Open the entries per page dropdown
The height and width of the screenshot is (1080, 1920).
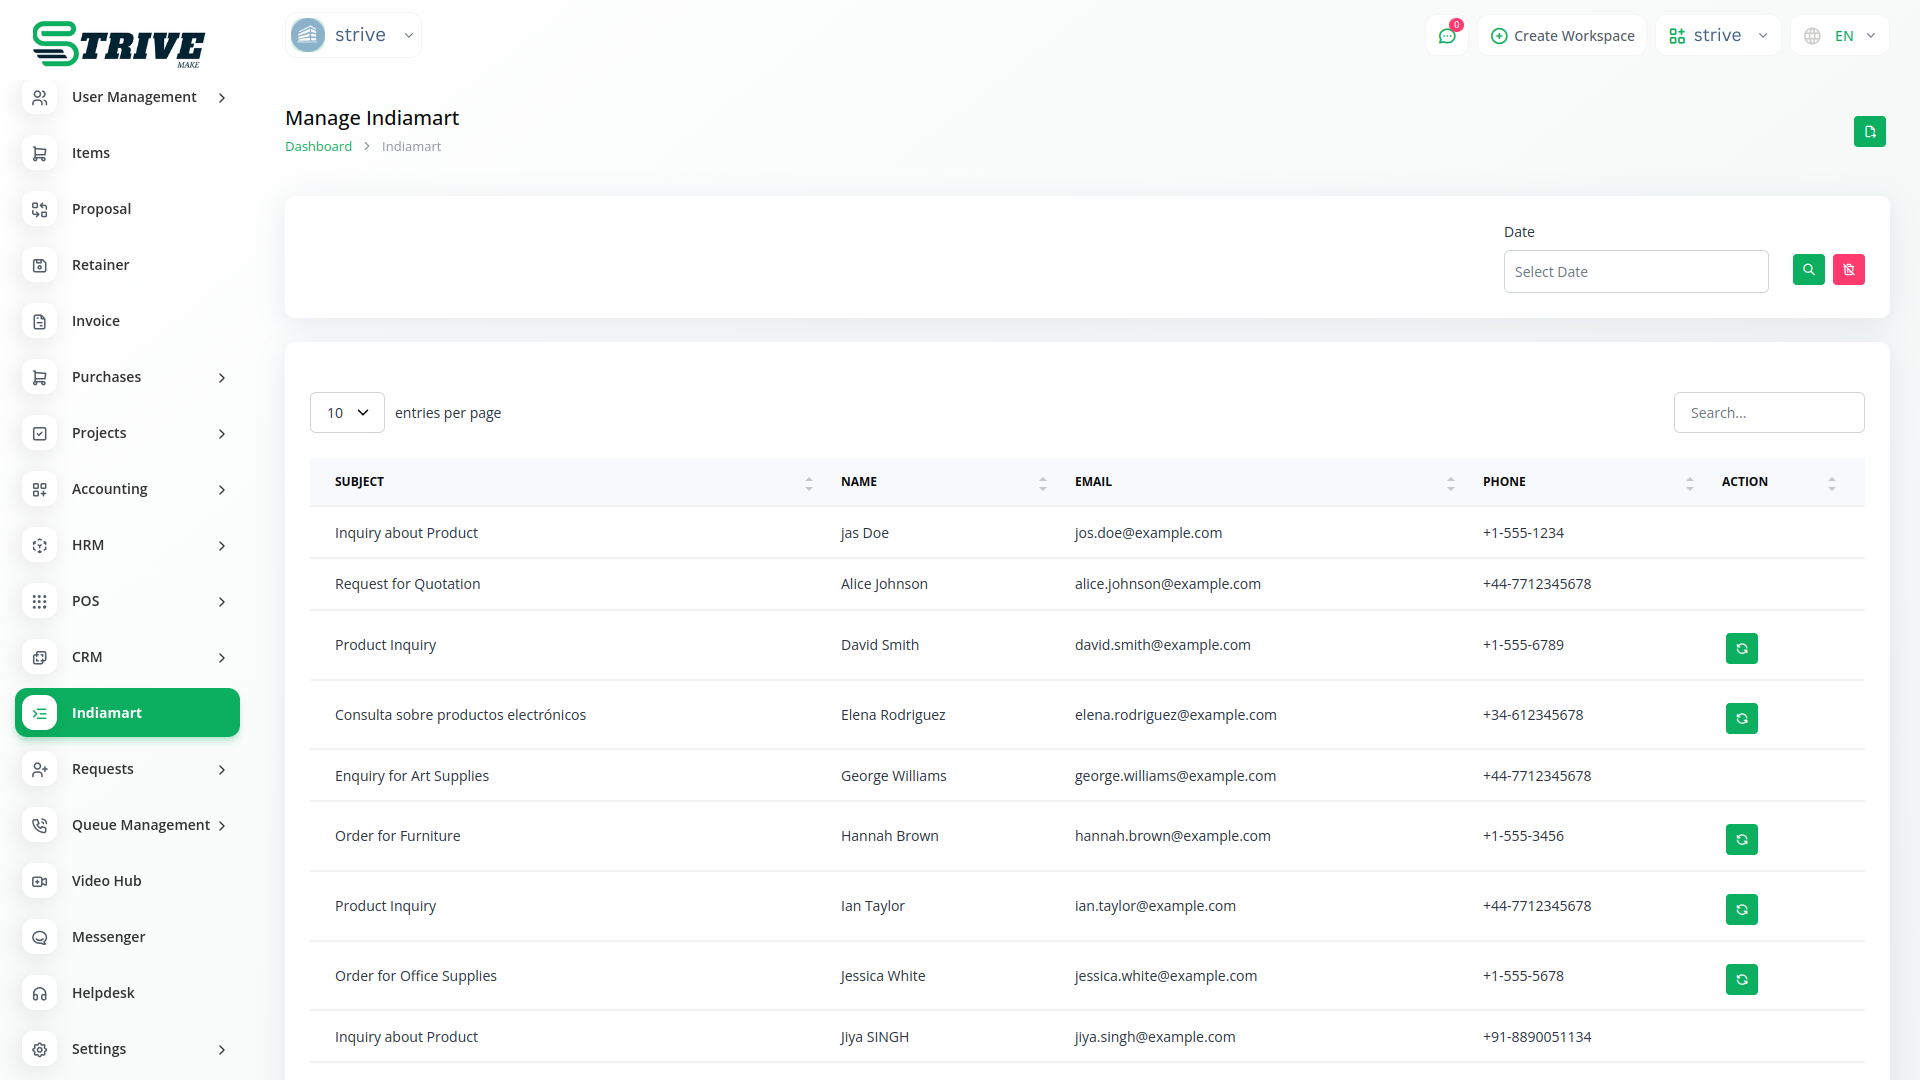click(x=347, y=413)
